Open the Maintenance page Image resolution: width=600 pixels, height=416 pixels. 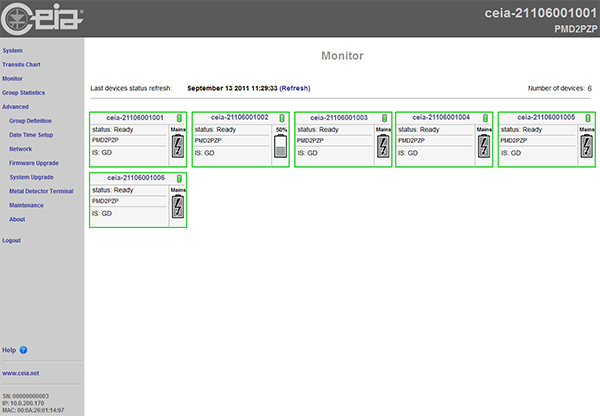(x=26, y=206)
